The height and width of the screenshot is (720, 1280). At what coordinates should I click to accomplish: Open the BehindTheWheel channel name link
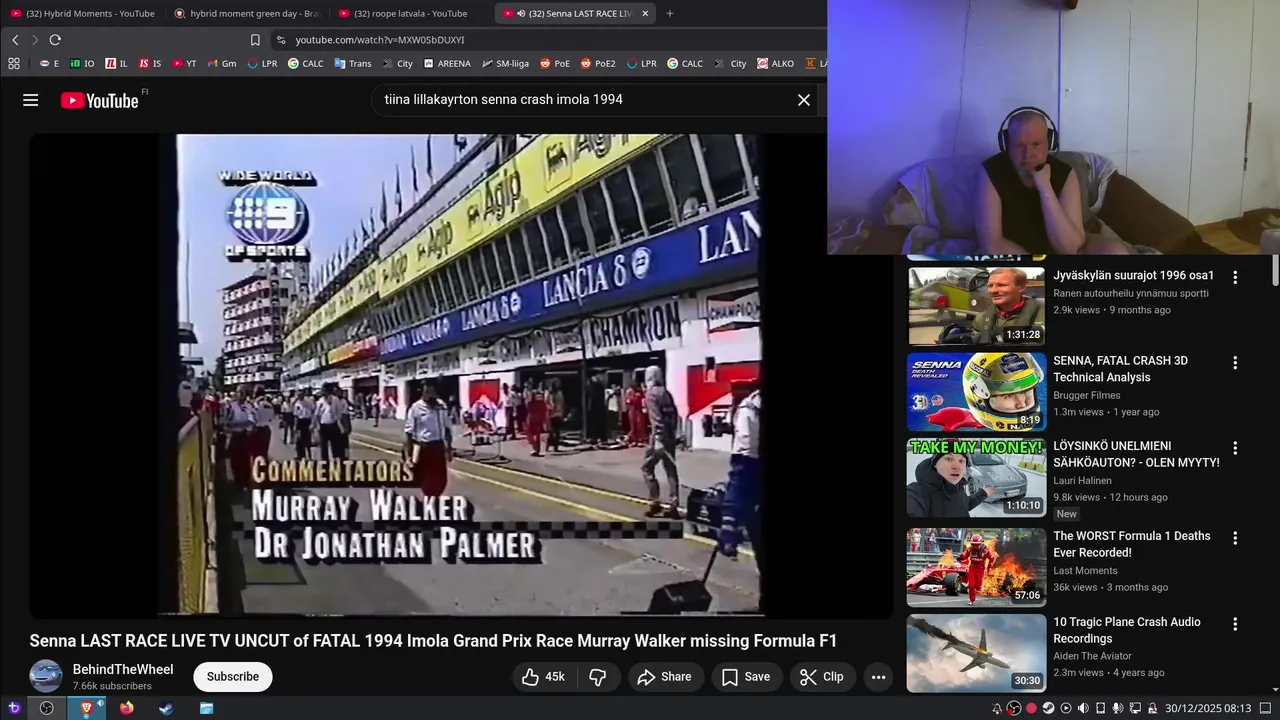point(123,669)
